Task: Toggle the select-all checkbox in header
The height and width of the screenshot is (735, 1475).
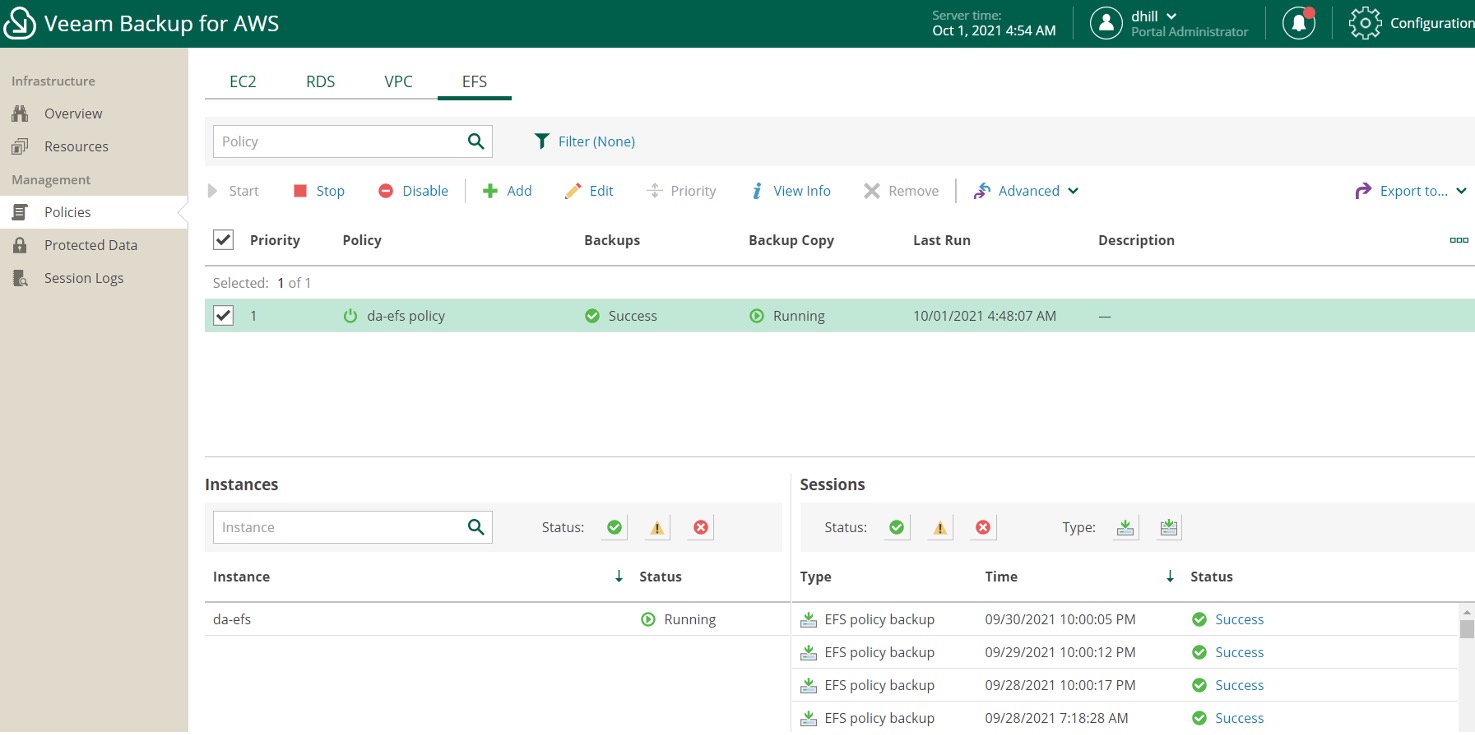Action: click(224, 240)
